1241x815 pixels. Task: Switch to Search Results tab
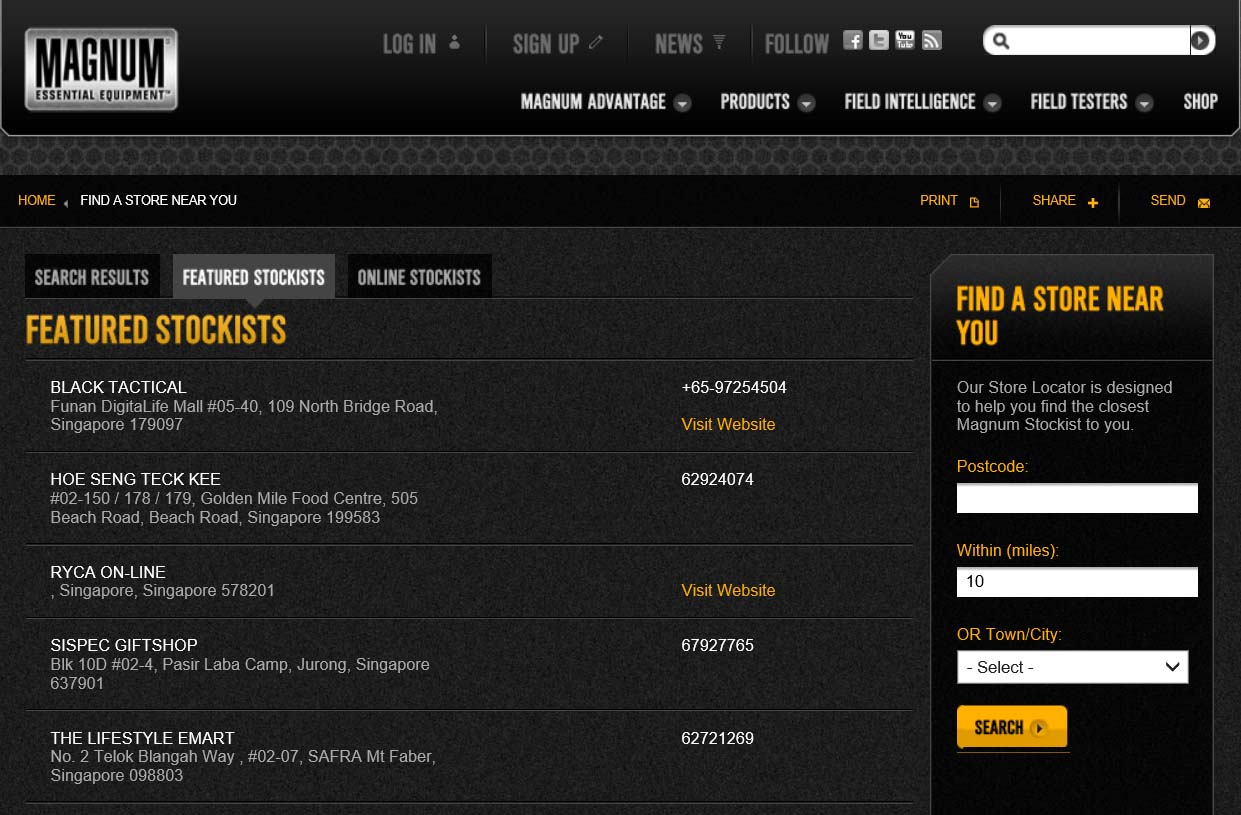click(x=92, y=277)
